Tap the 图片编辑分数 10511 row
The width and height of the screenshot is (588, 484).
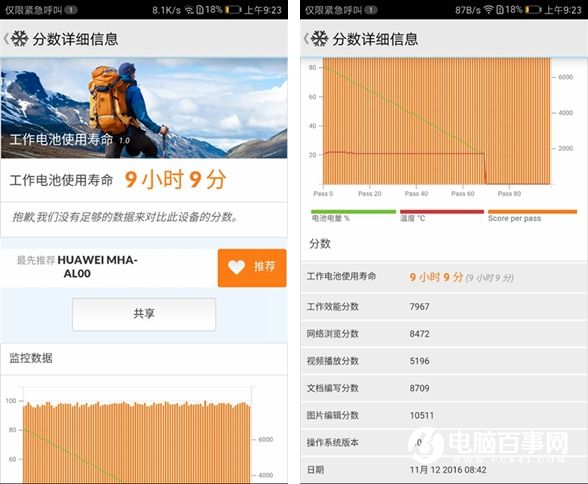pyautogui.click(x=444, y=415)
